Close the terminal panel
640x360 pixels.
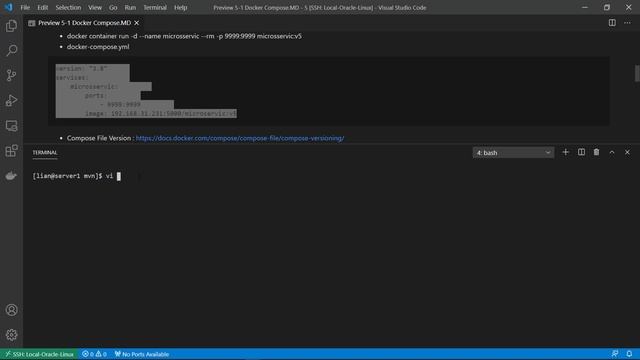(627, 152)
